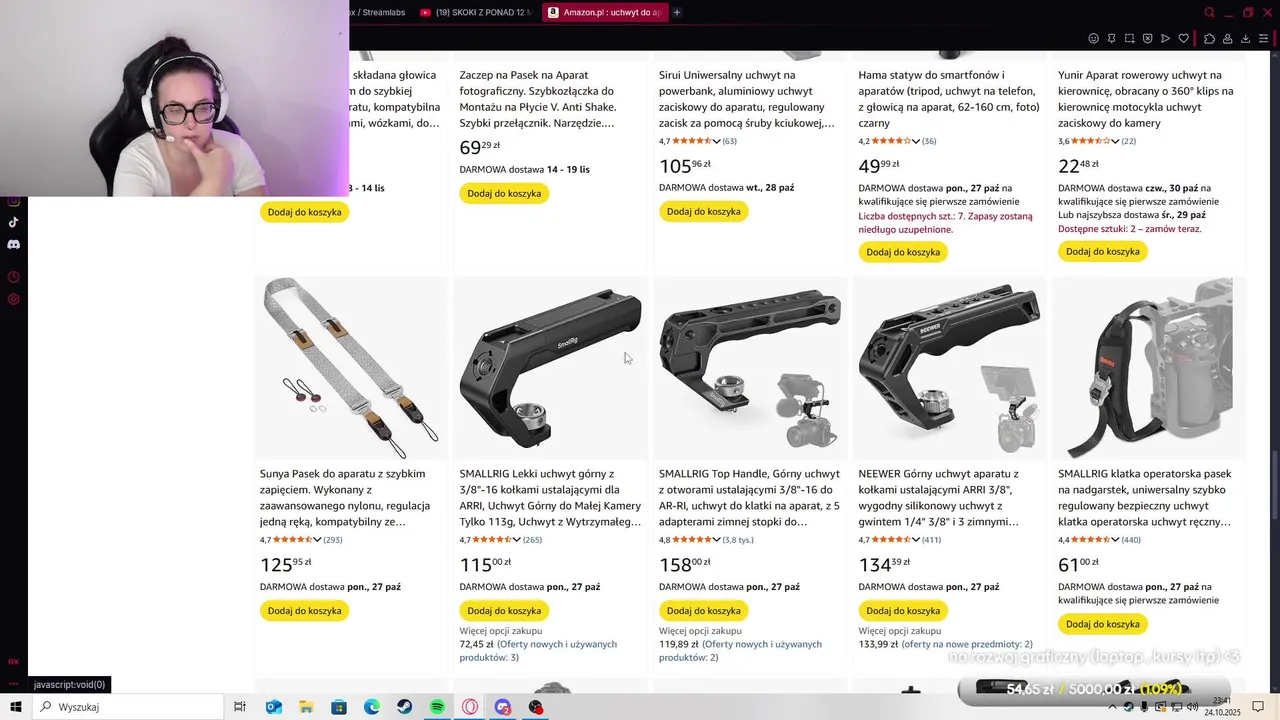
Task: Switch to SKOKI Z PONAD 12 tab
Action: [476, 12]
